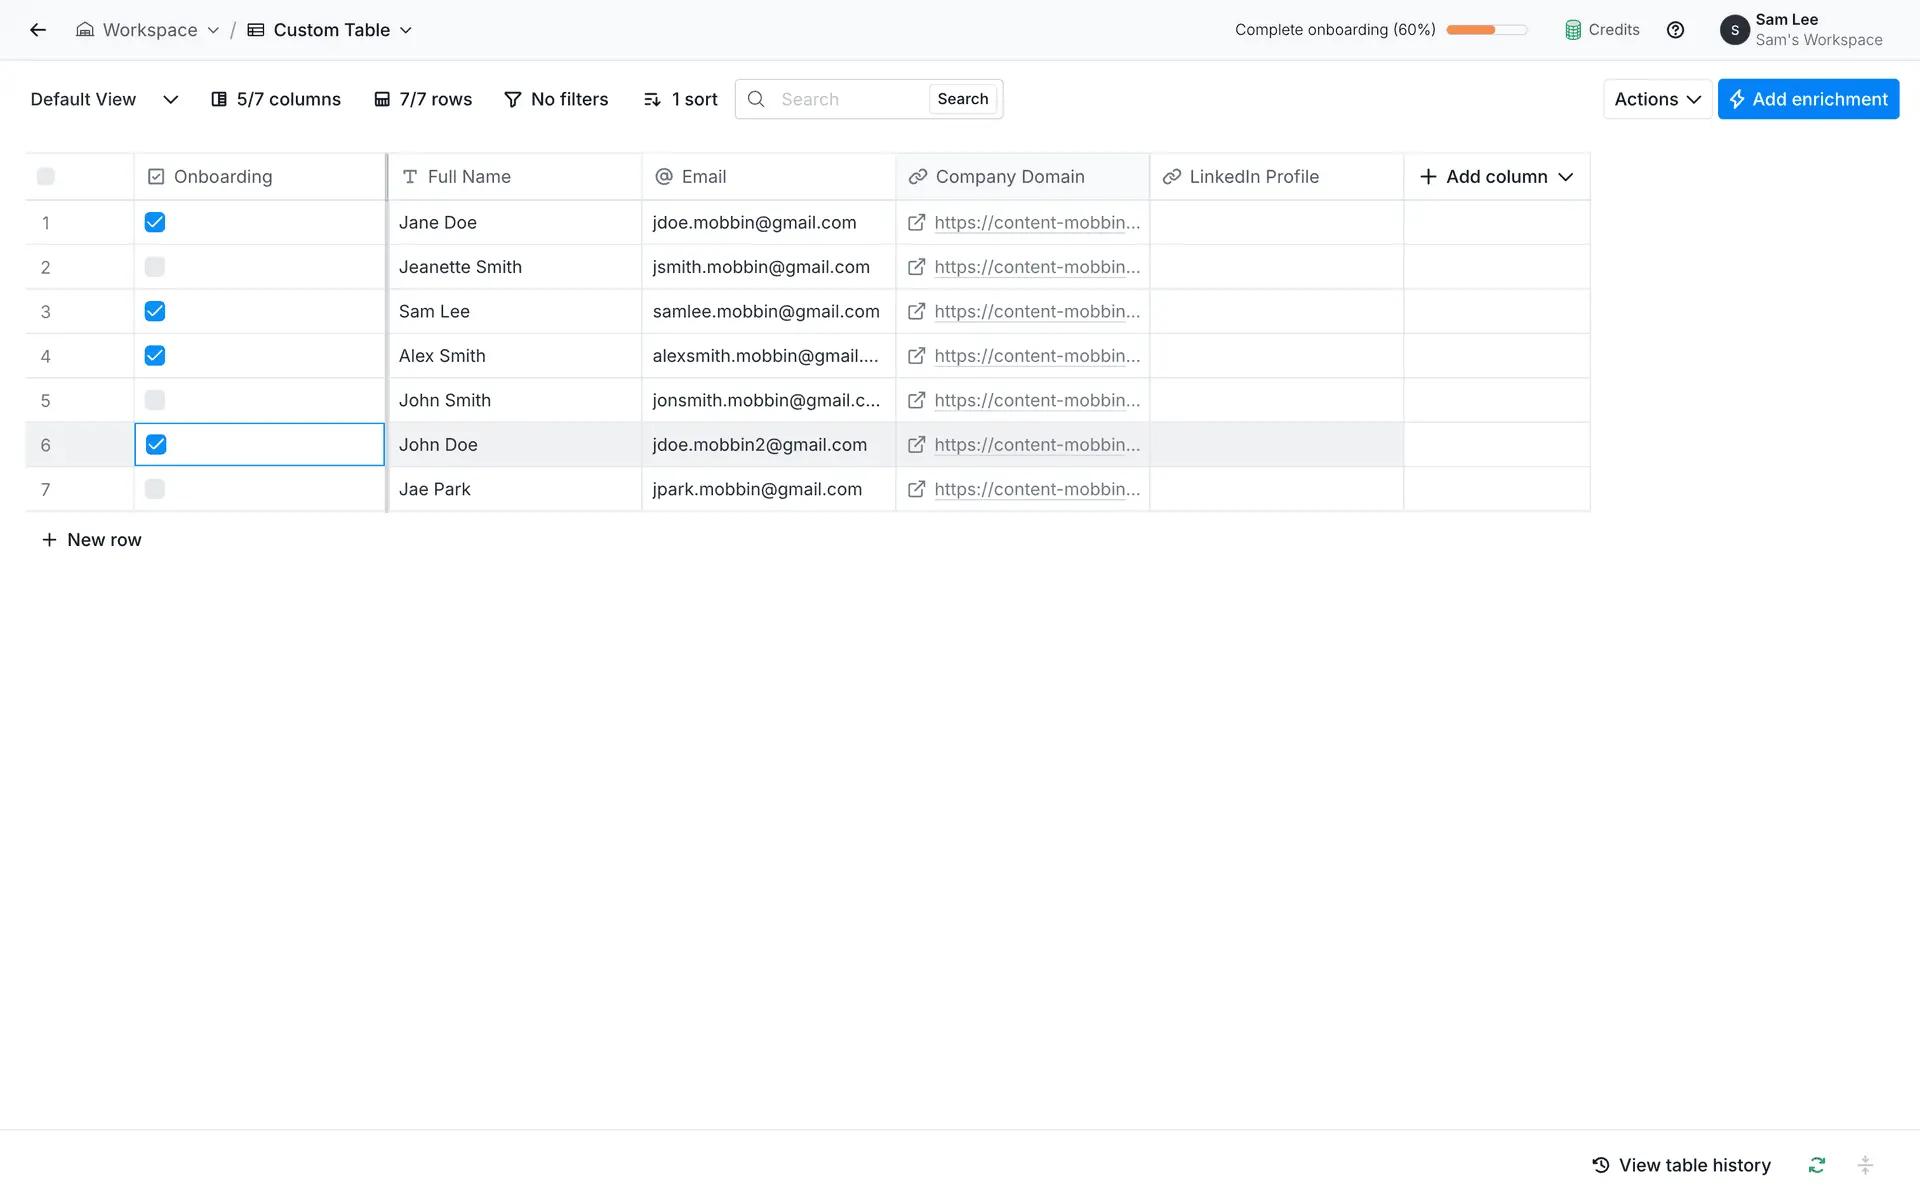Check Onboarding box for Jeanette Smith
The height and width of the screenshot is (1200, 1920).
[155, 267]
